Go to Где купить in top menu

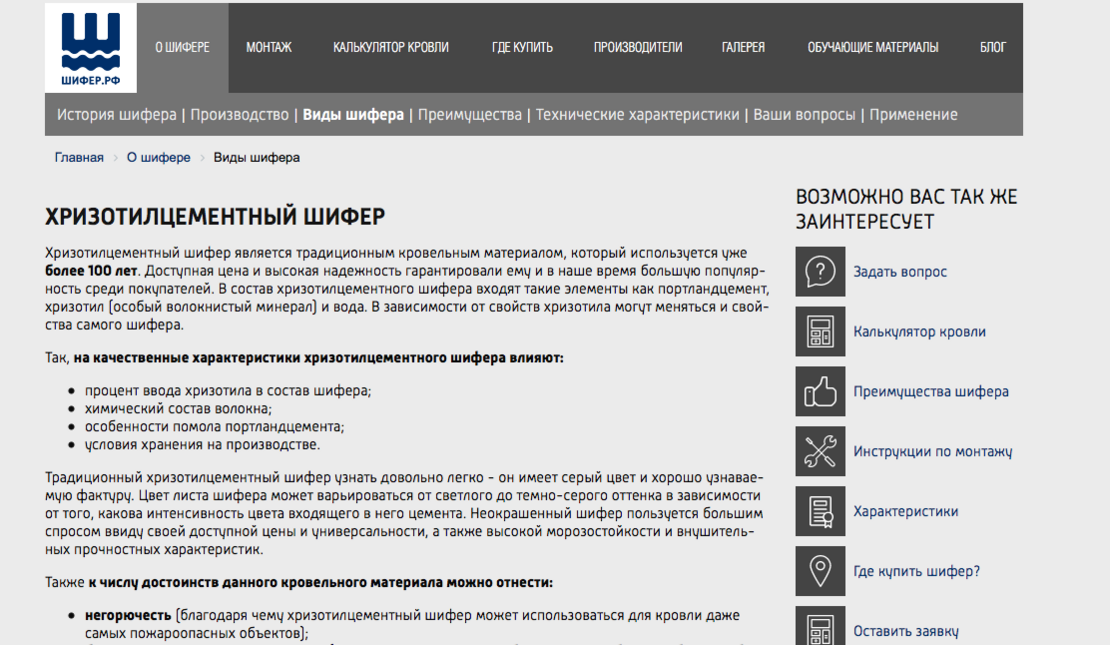coord(522,47)
